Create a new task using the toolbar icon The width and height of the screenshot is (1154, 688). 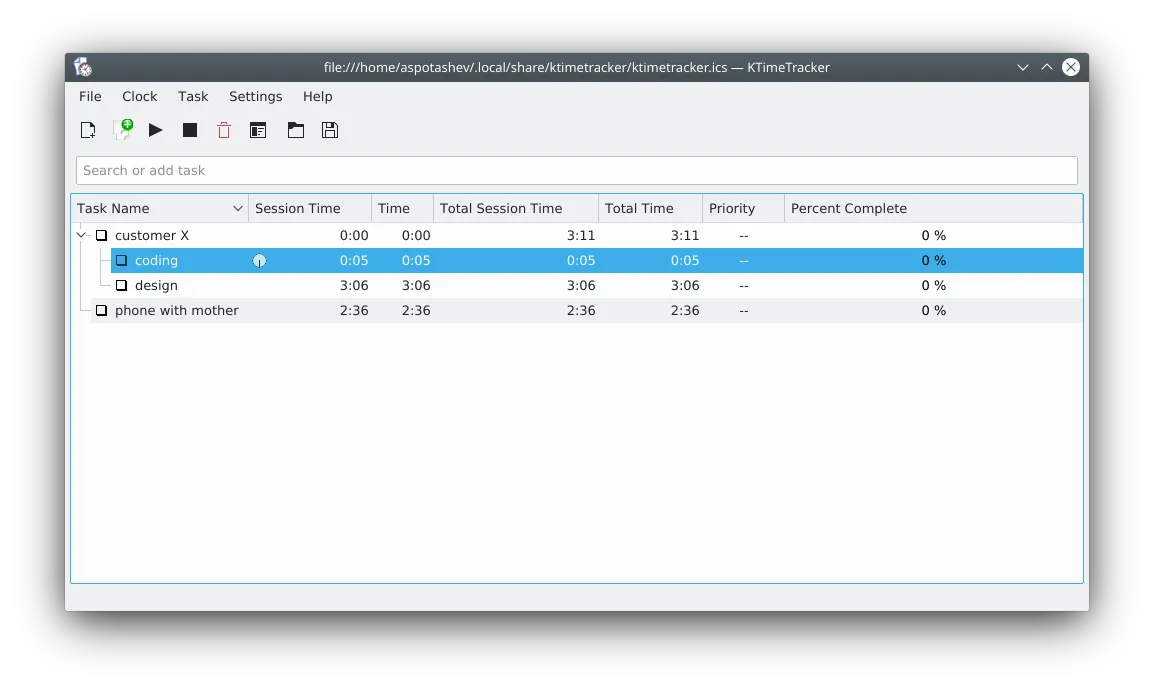point(87,130)
